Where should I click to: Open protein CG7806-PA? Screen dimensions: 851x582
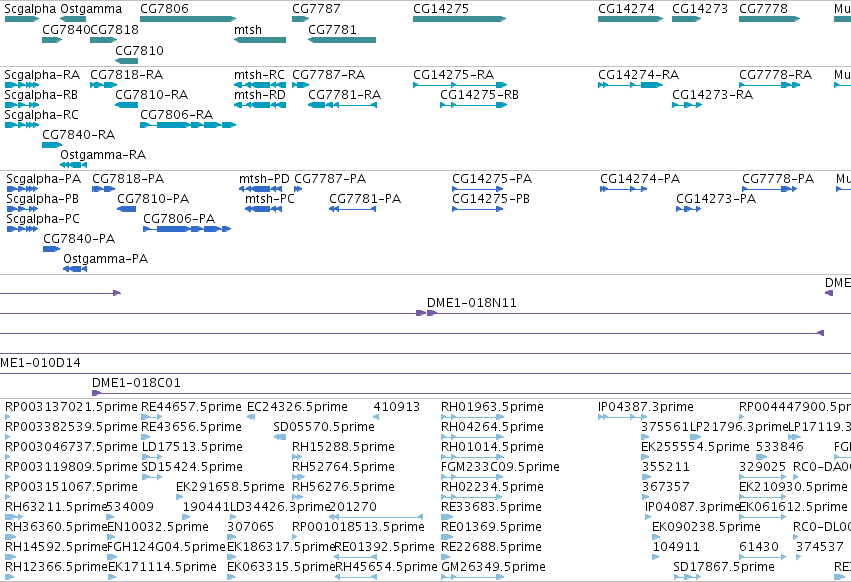(x=179, y=219)
